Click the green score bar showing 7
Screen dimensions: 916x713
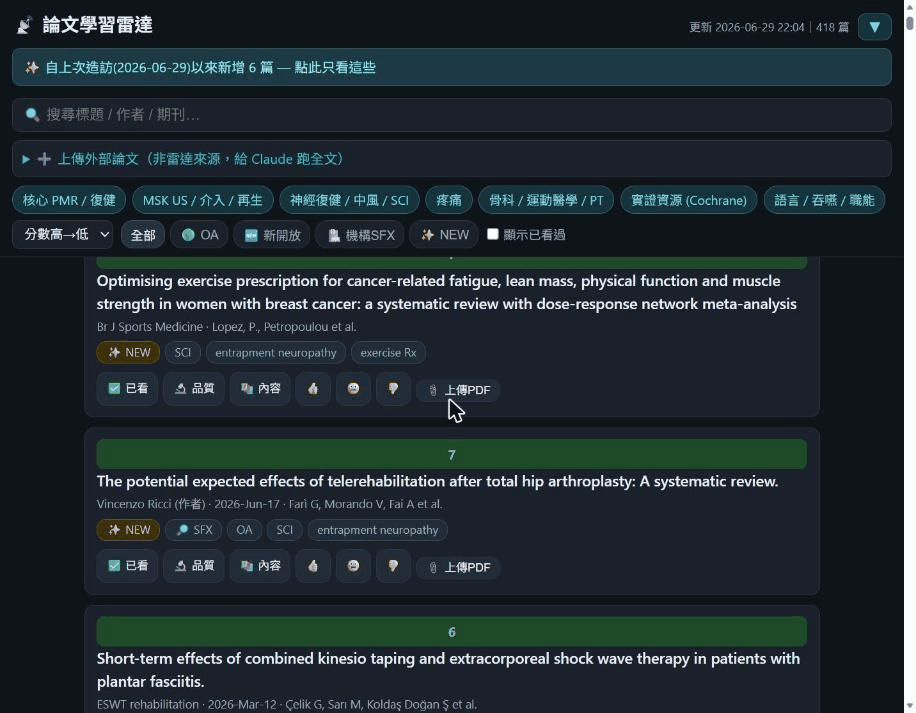452,454
